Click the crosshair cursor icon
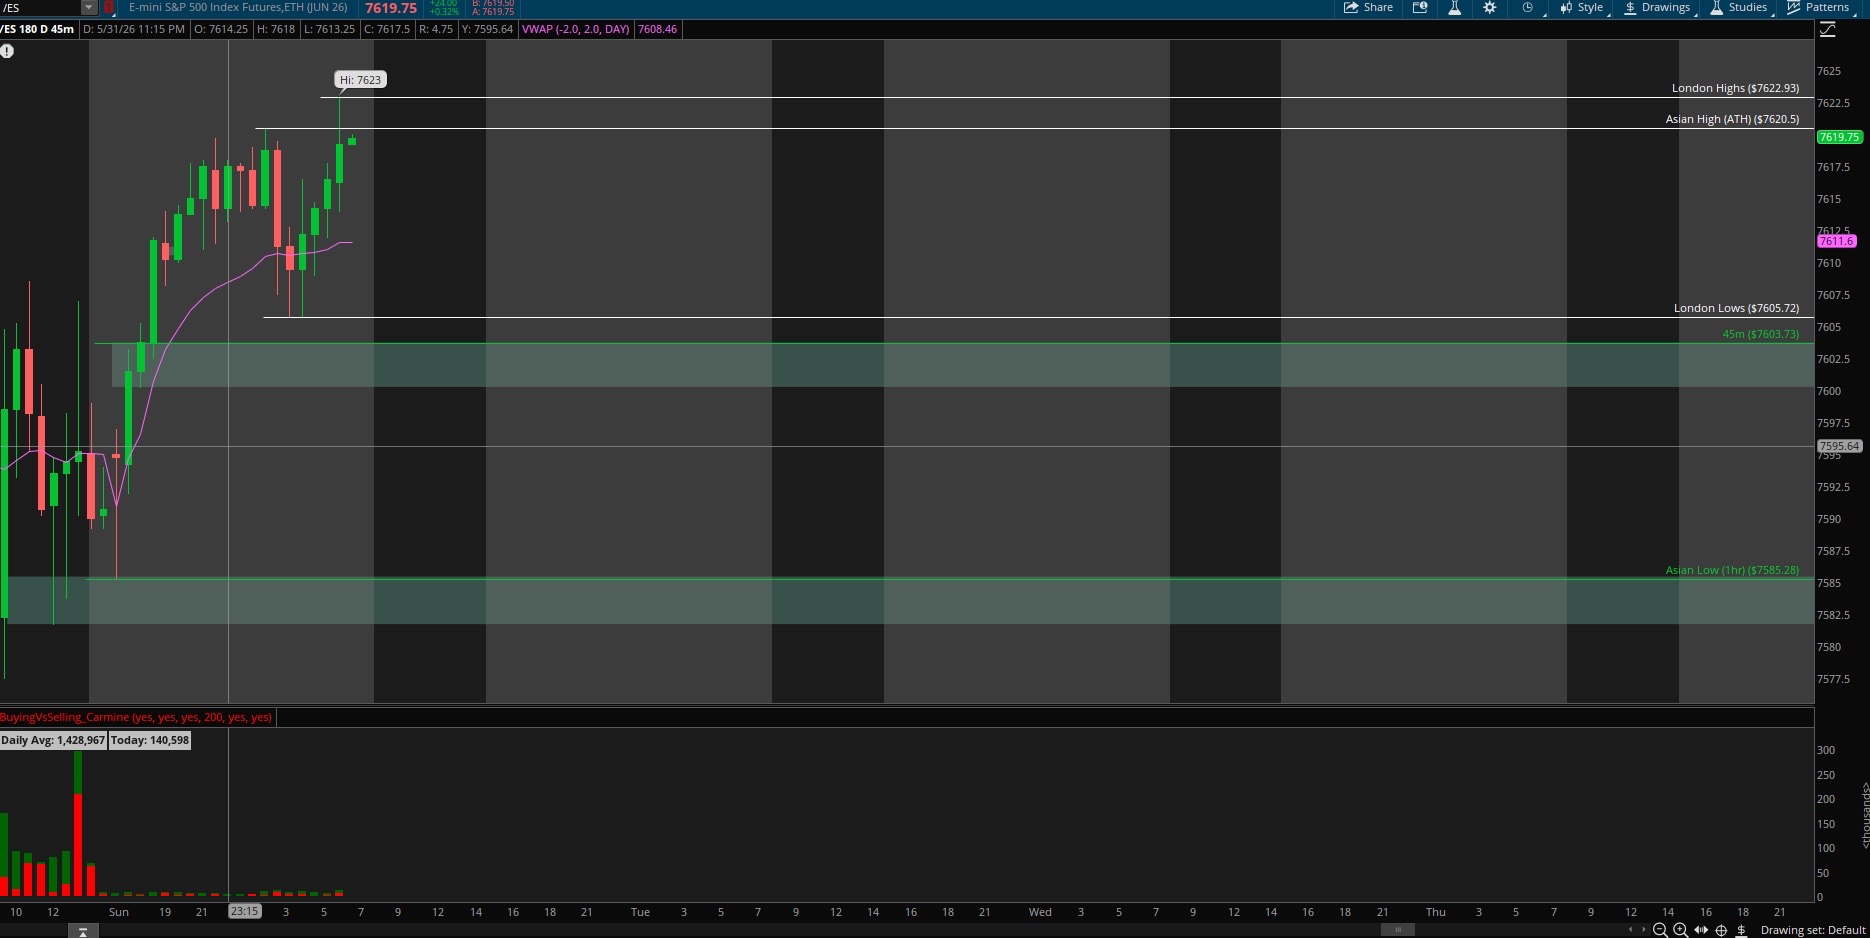This screenshot has width=1870, height=938. point(1721,930)
